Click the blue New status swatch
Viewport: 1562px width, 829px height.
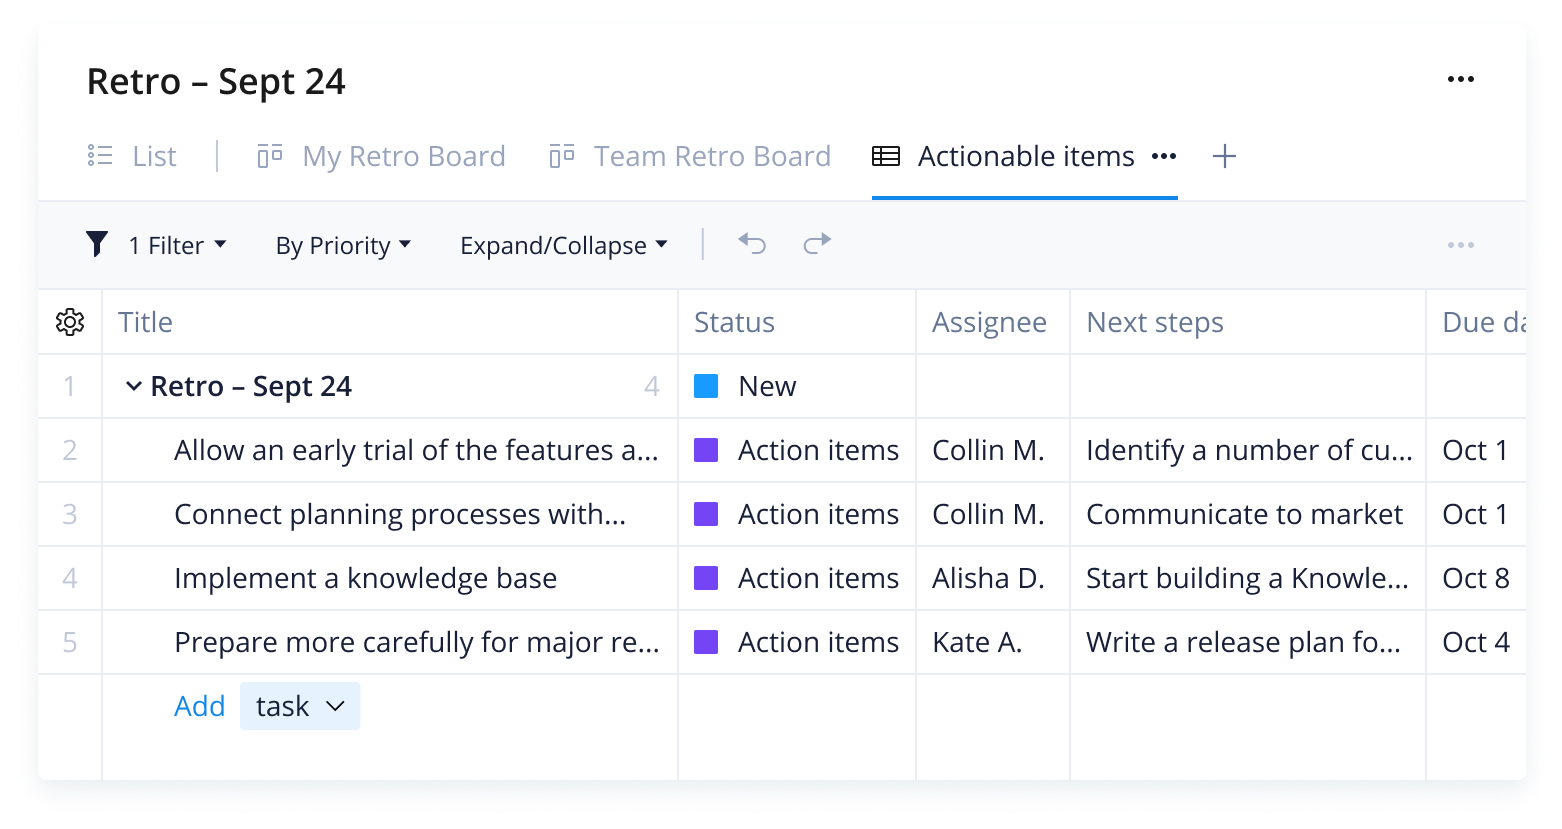[x=706, y=386]
